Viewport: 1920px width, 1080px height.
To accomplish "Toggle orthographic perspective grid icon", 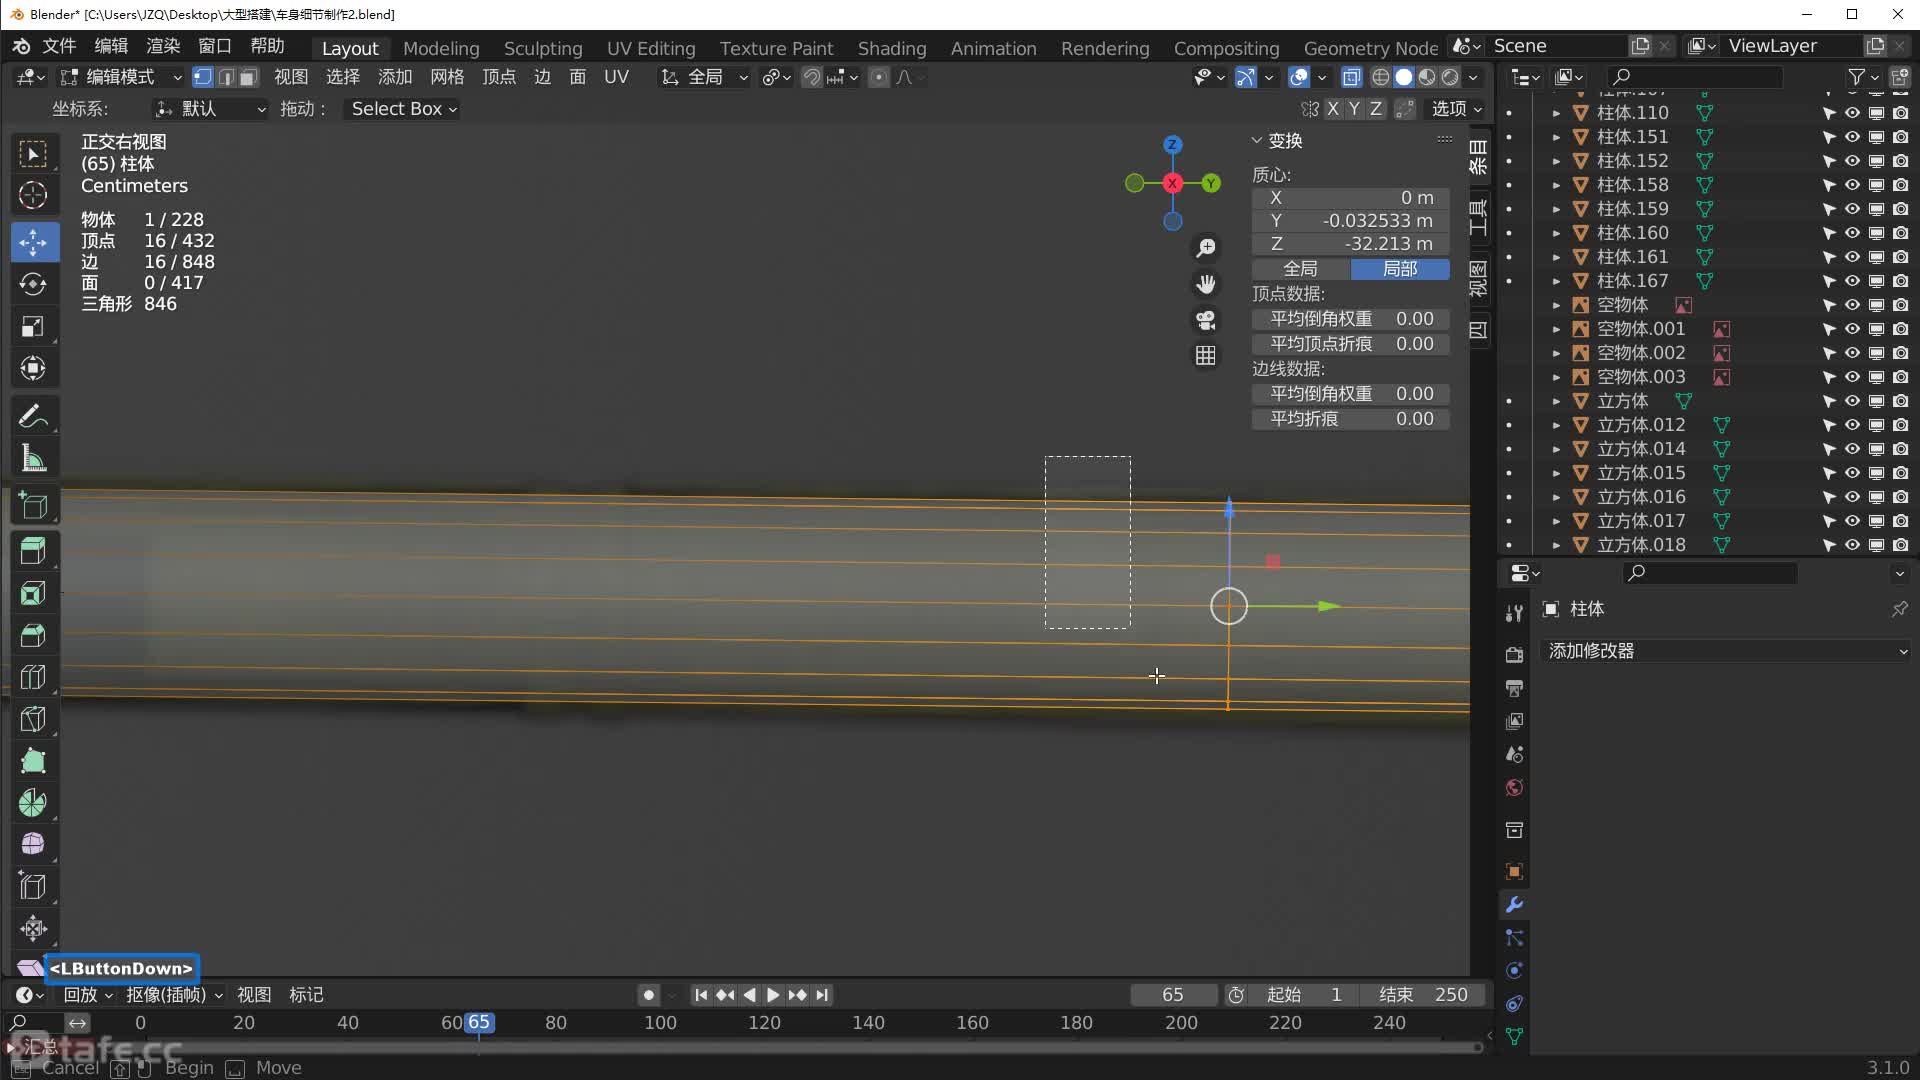I will coord(1206,356).
